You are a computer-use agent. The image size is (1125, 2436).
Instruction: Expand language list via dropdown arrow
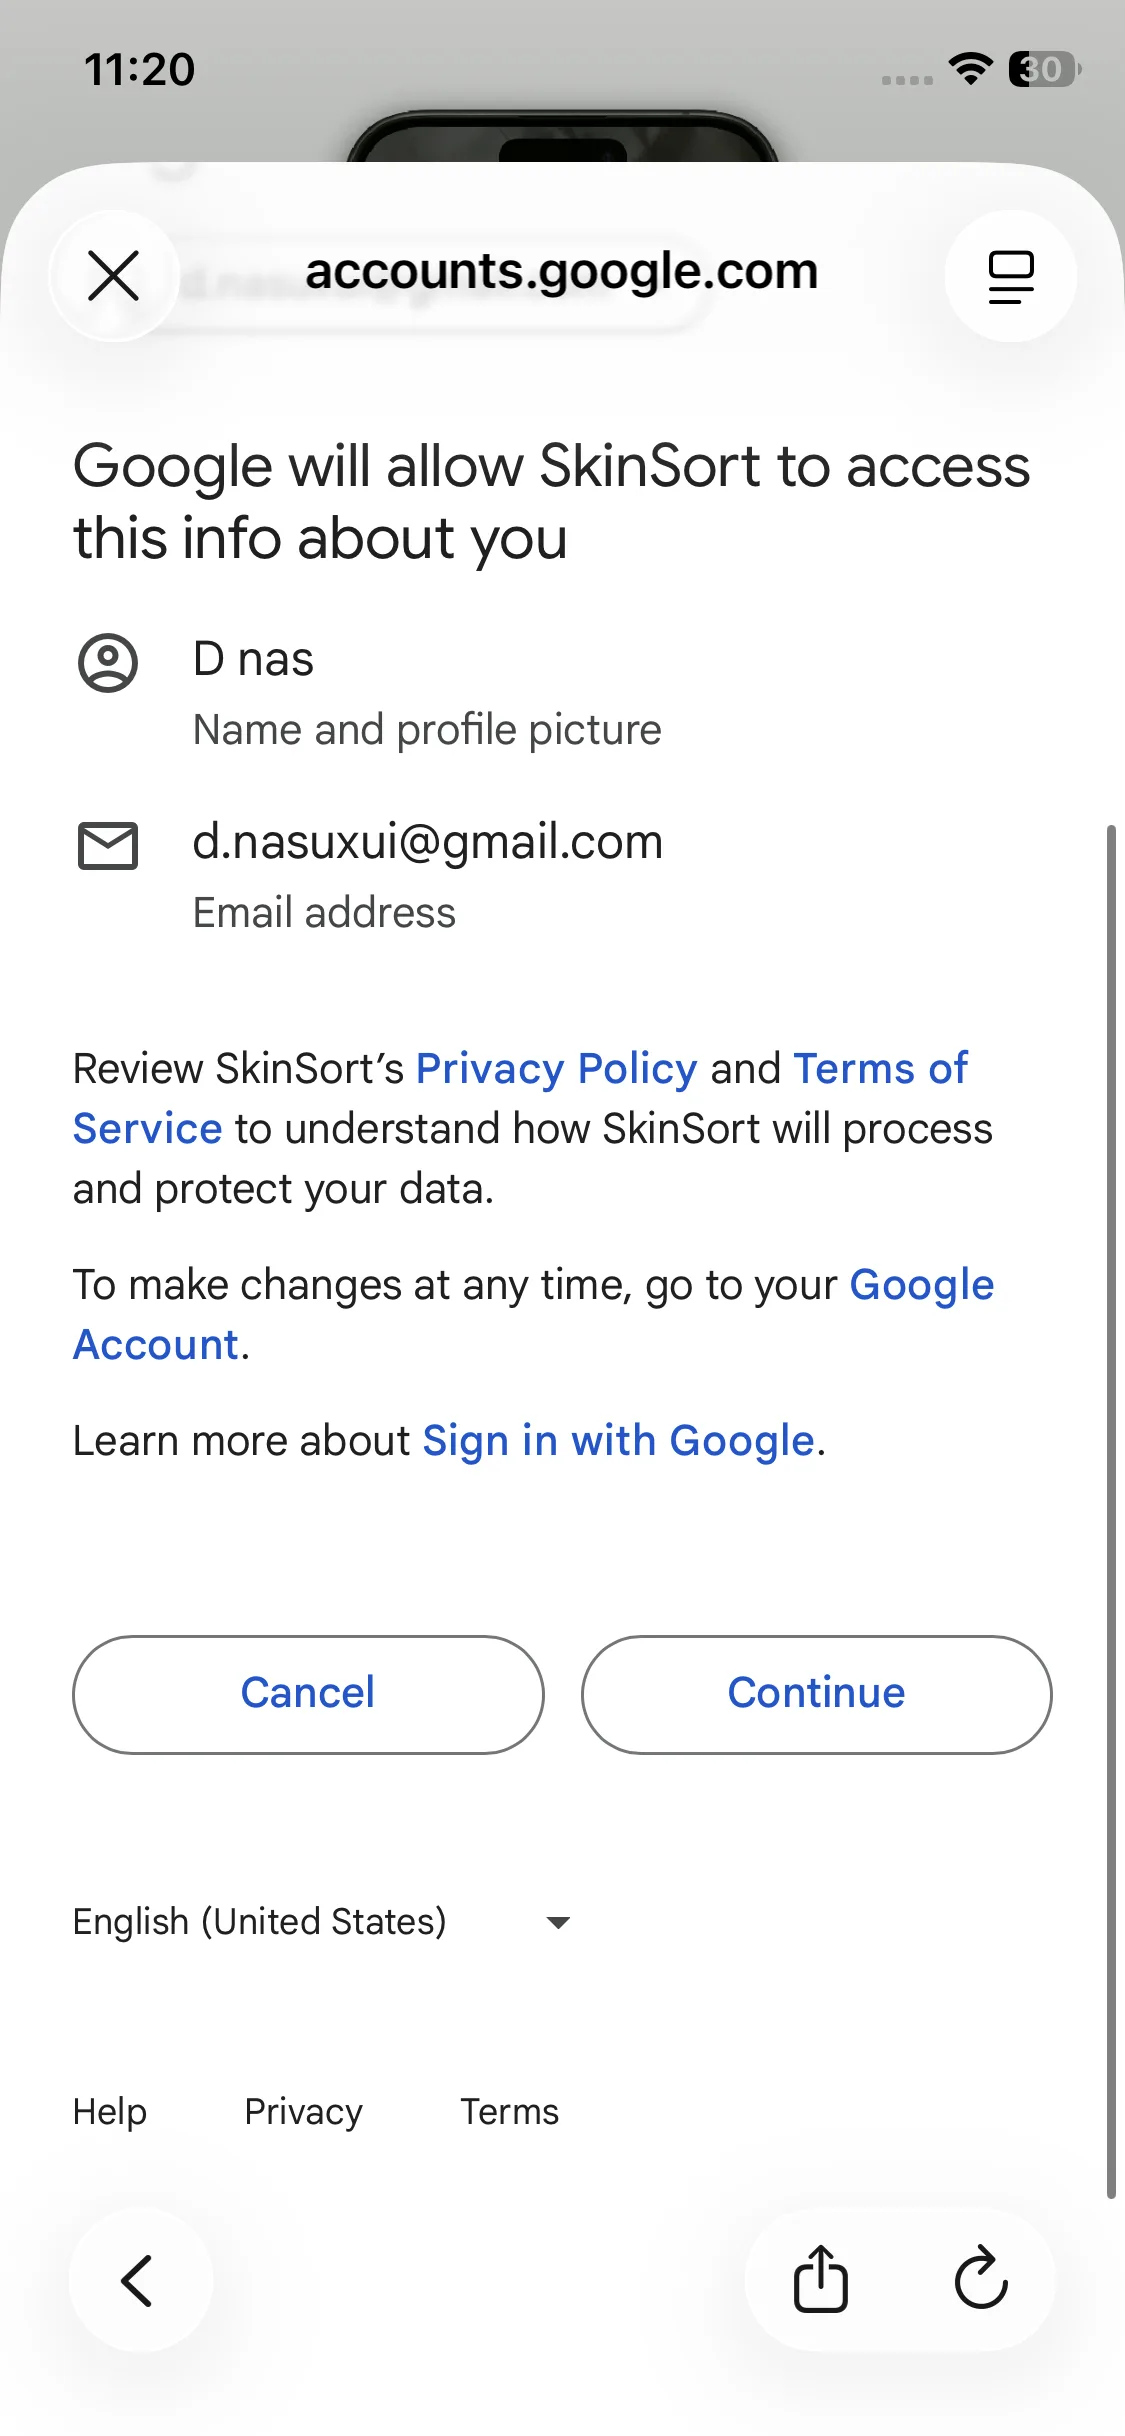pos(558,1922)
